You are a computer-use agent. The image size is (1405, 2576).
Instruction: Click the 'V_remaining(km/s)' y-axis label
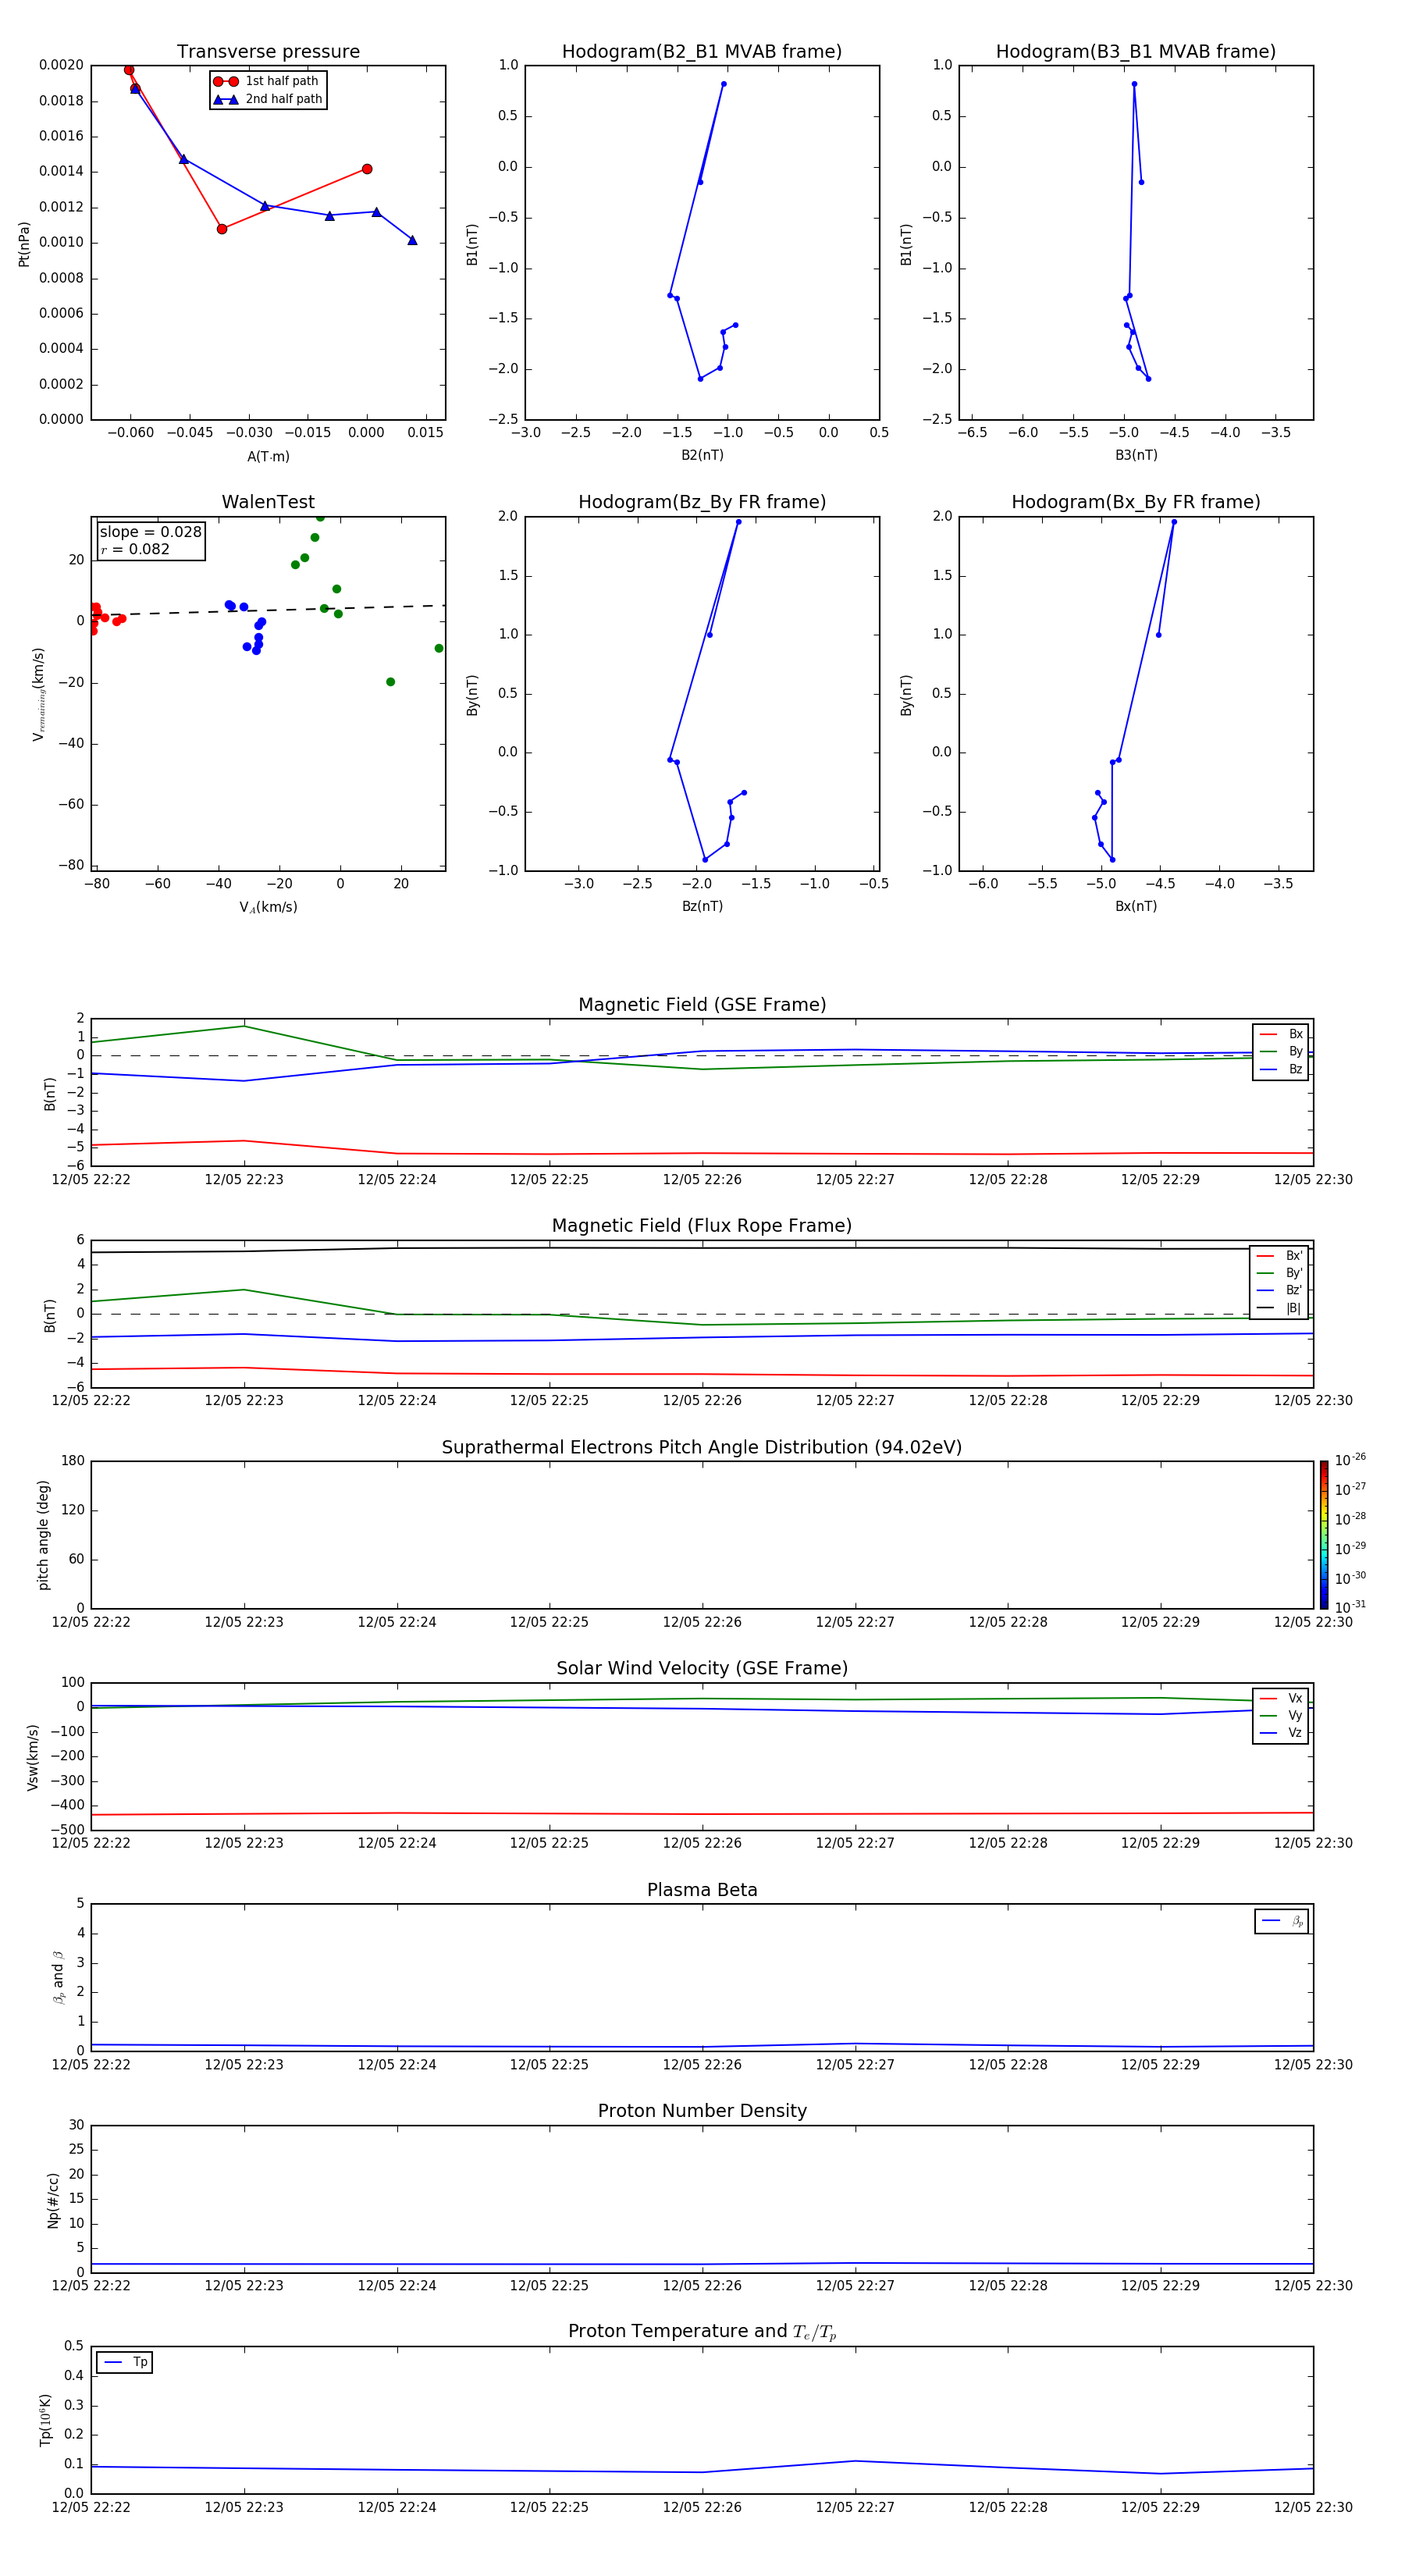click(38, 694)
